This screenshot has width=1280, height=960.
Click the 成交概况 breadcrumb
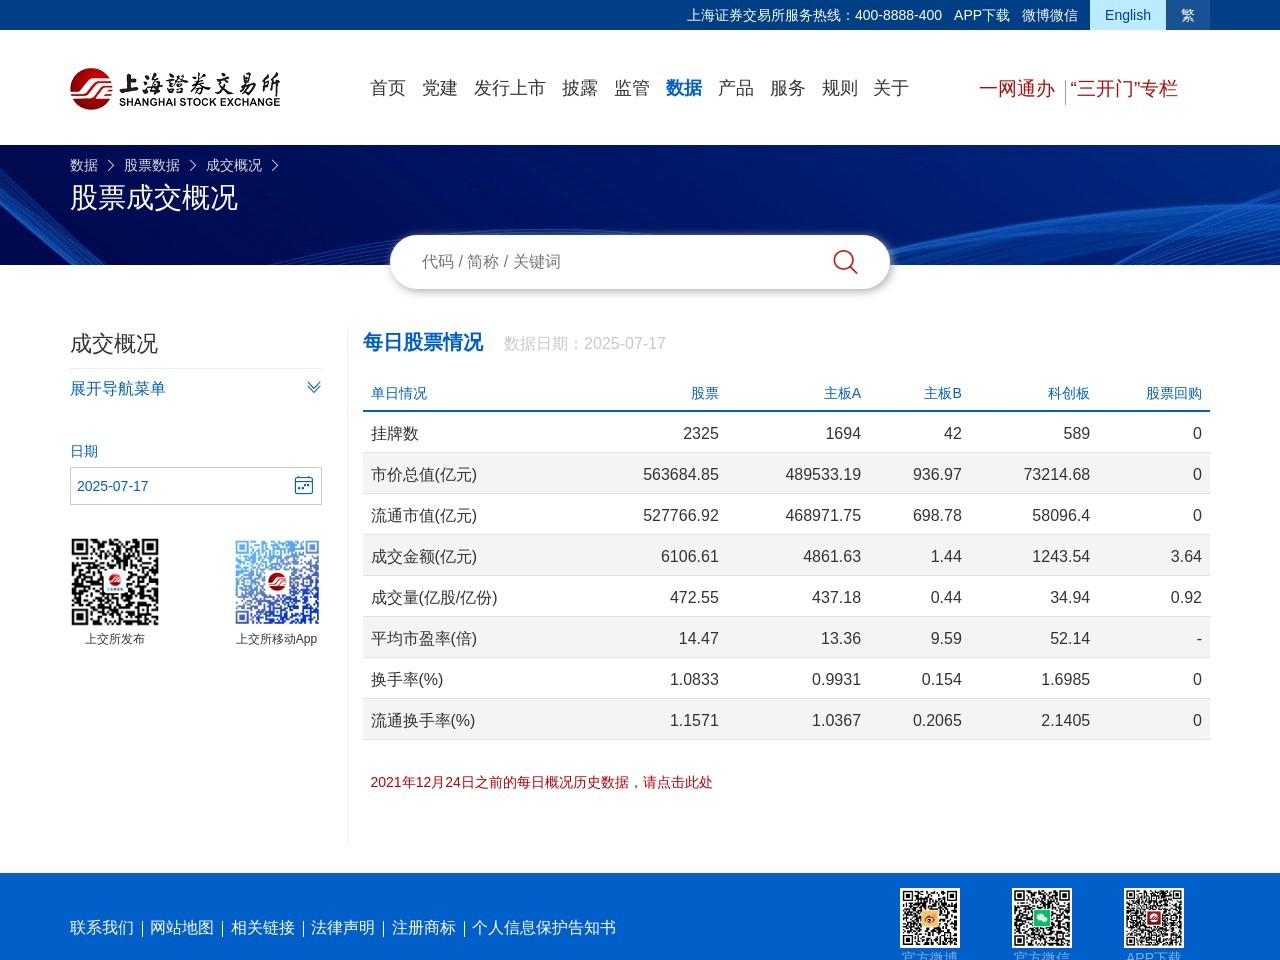[x=234, y=165]
